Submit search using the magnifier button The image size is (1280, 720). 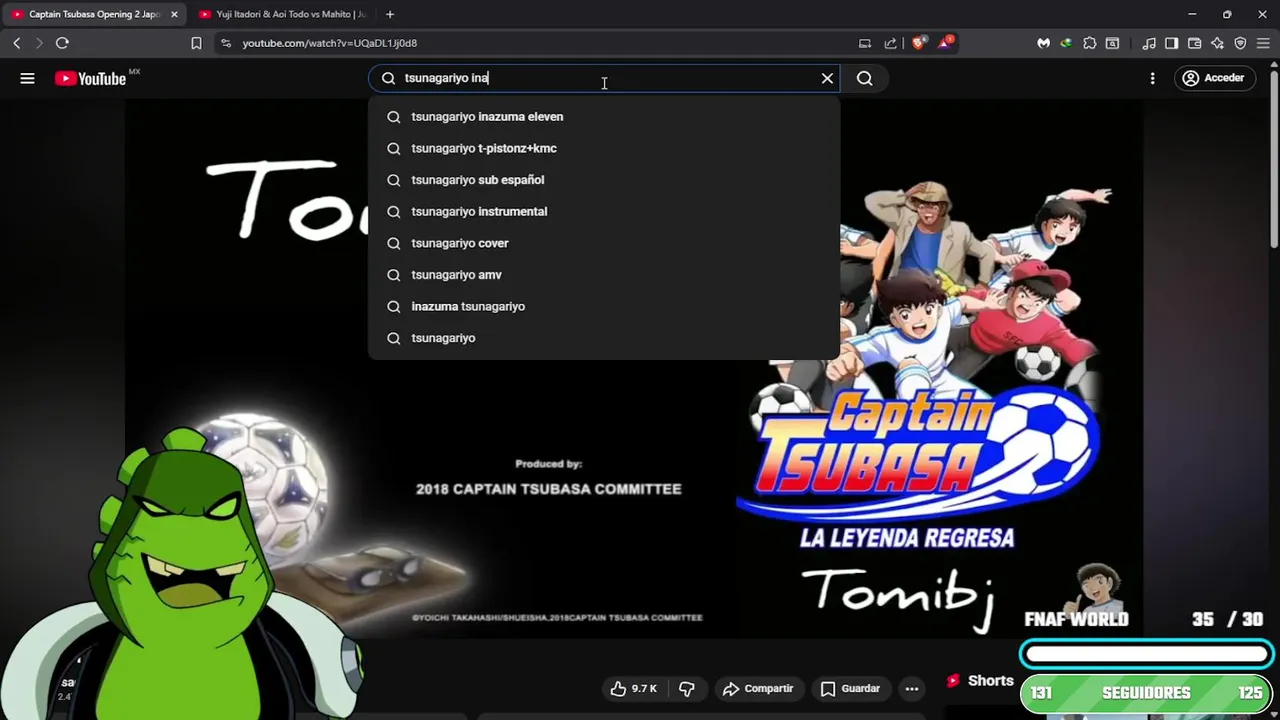(x=865, y=78)
